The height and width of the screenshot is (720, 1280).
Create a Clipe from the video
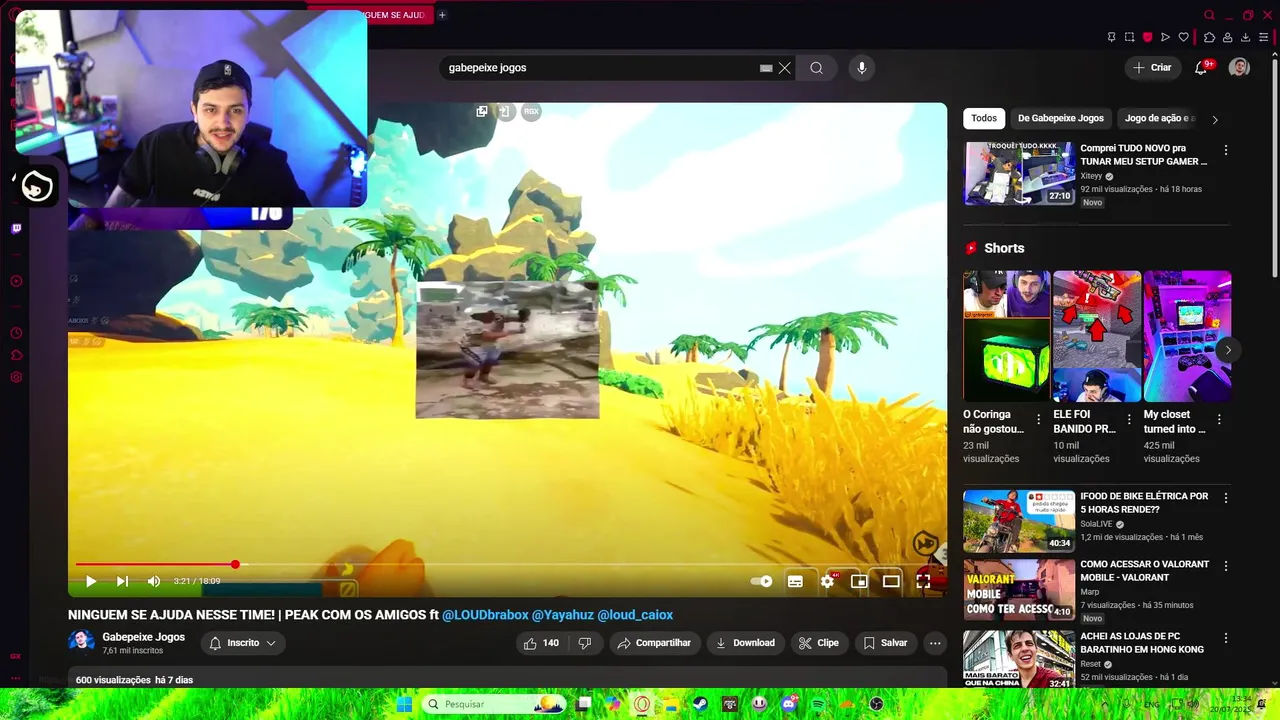click(x=819, y=643)
